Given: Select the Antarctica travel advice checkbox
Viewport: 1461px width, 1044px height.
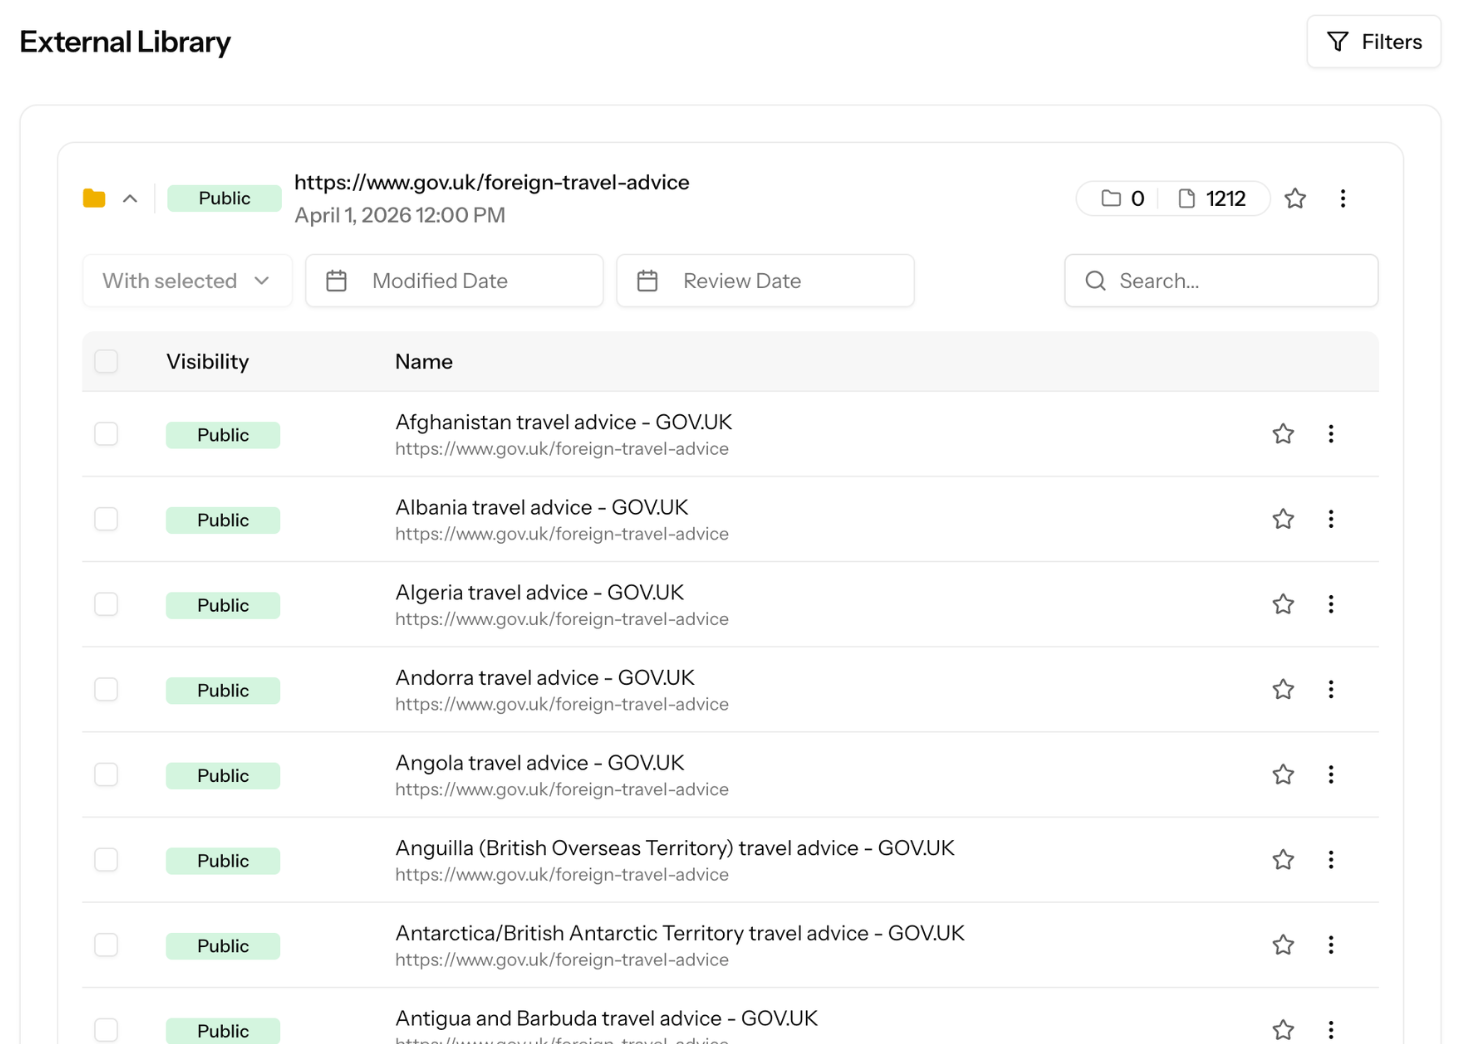Looking at the screenshot, I should [106, 945].
